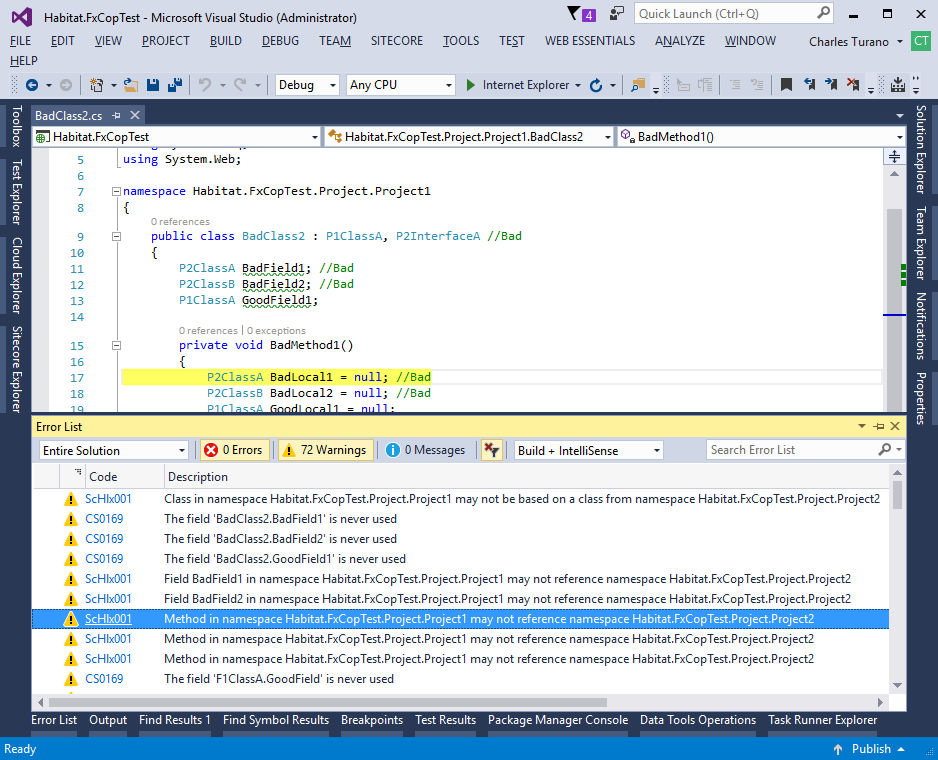Open the Task Runner Explorer tab
The image size is (938, 760).
[823, 720]
